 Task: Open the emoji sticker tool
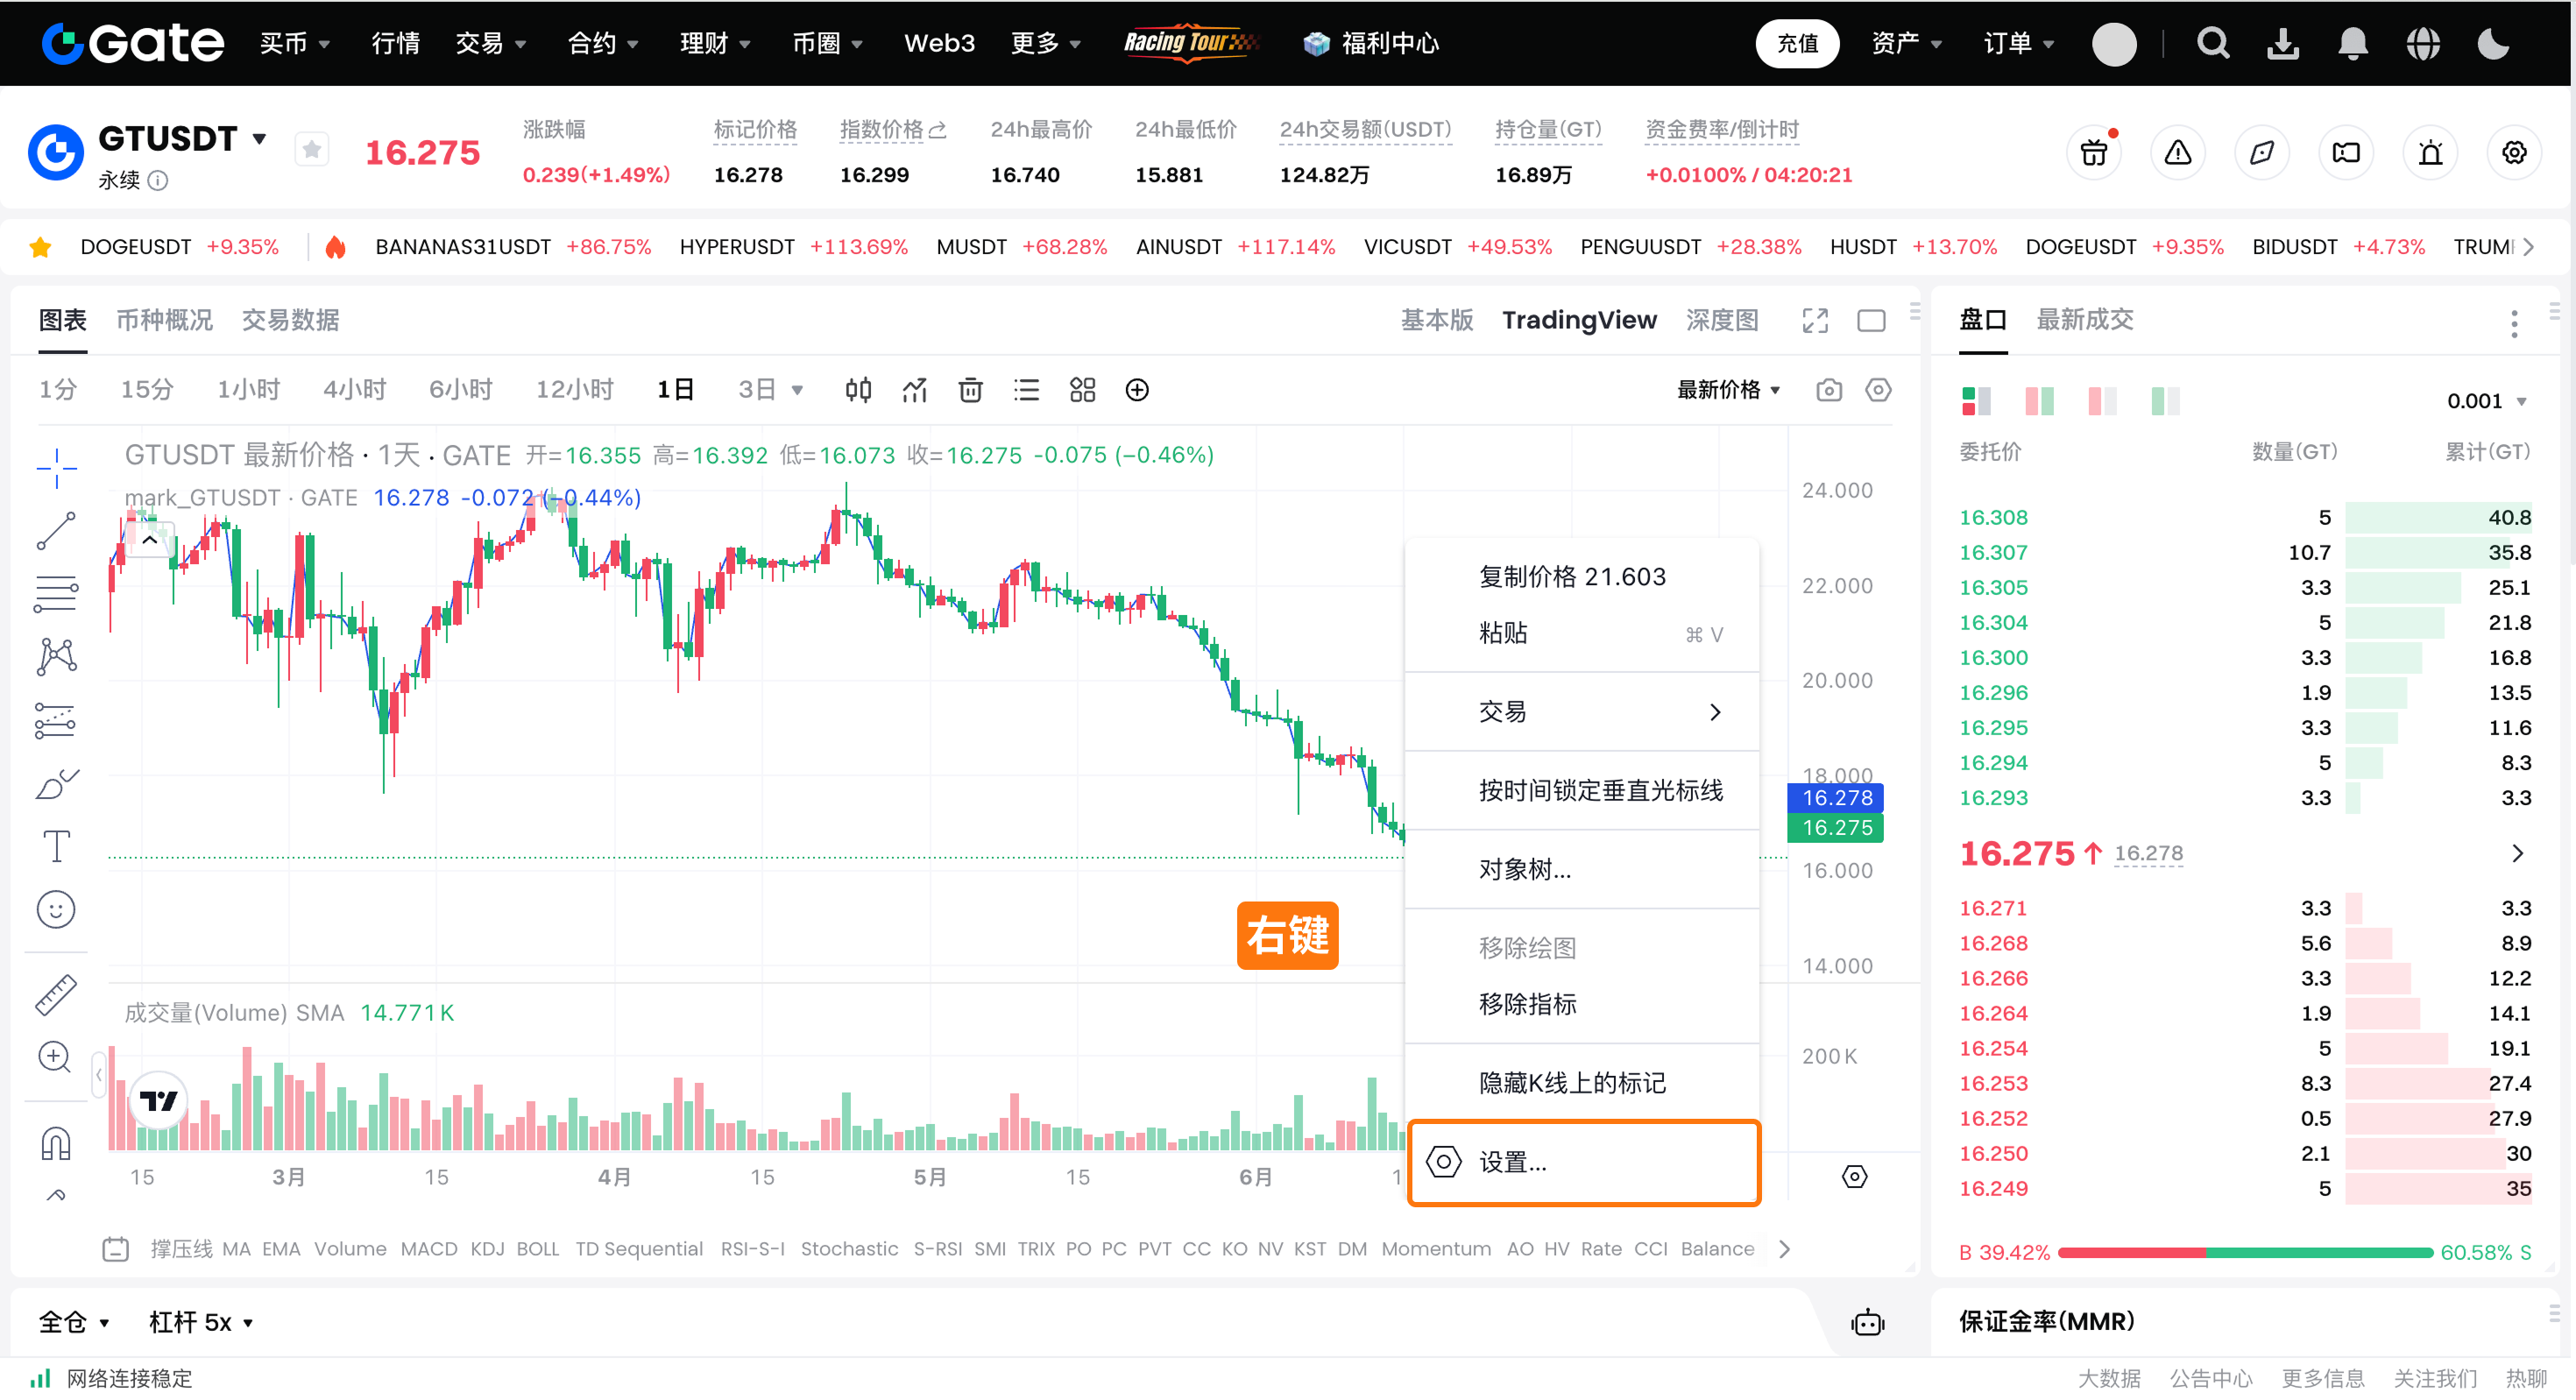(x=56, y=909)
